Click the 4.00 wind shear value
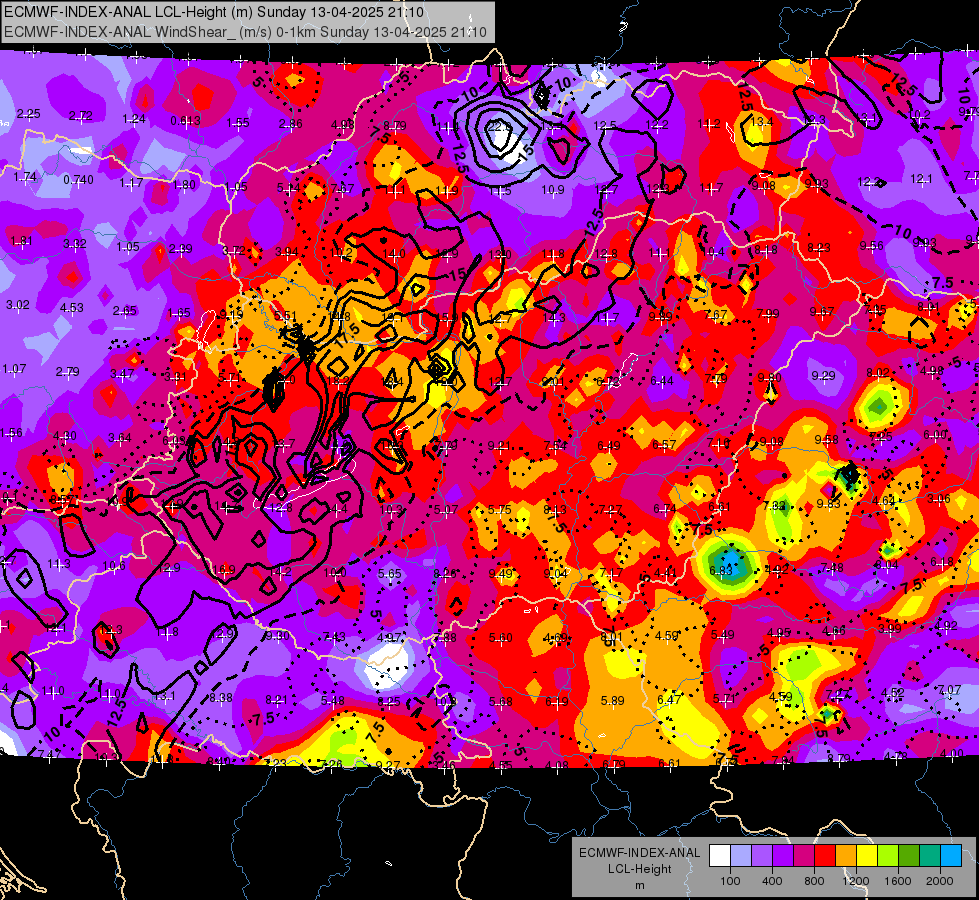 [x=951, y=753]
